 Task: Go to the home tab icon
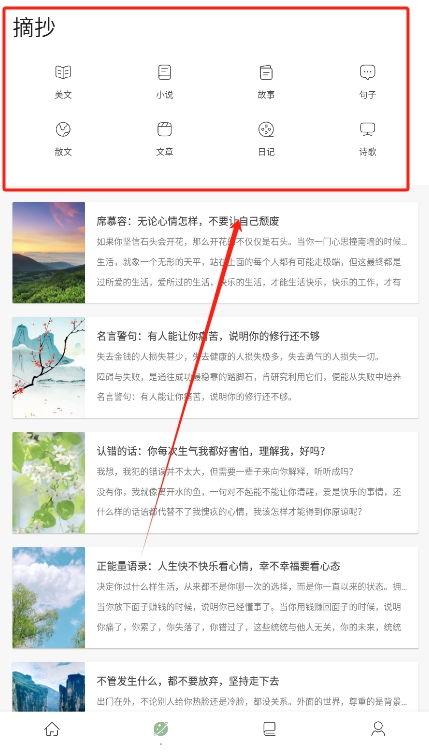(x=52, y=729)
